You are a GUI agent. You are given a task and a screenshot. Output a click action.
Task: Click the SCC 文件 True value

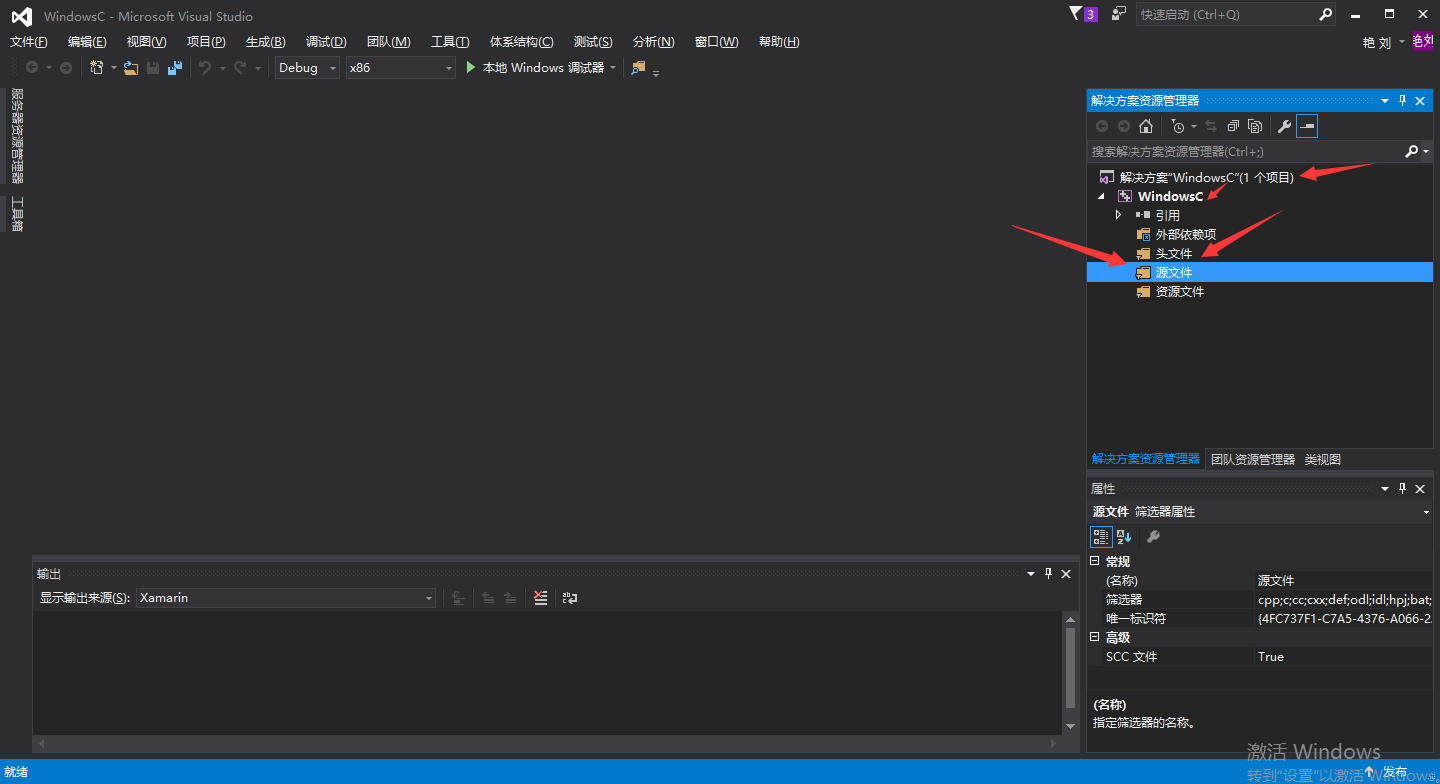1344,657
